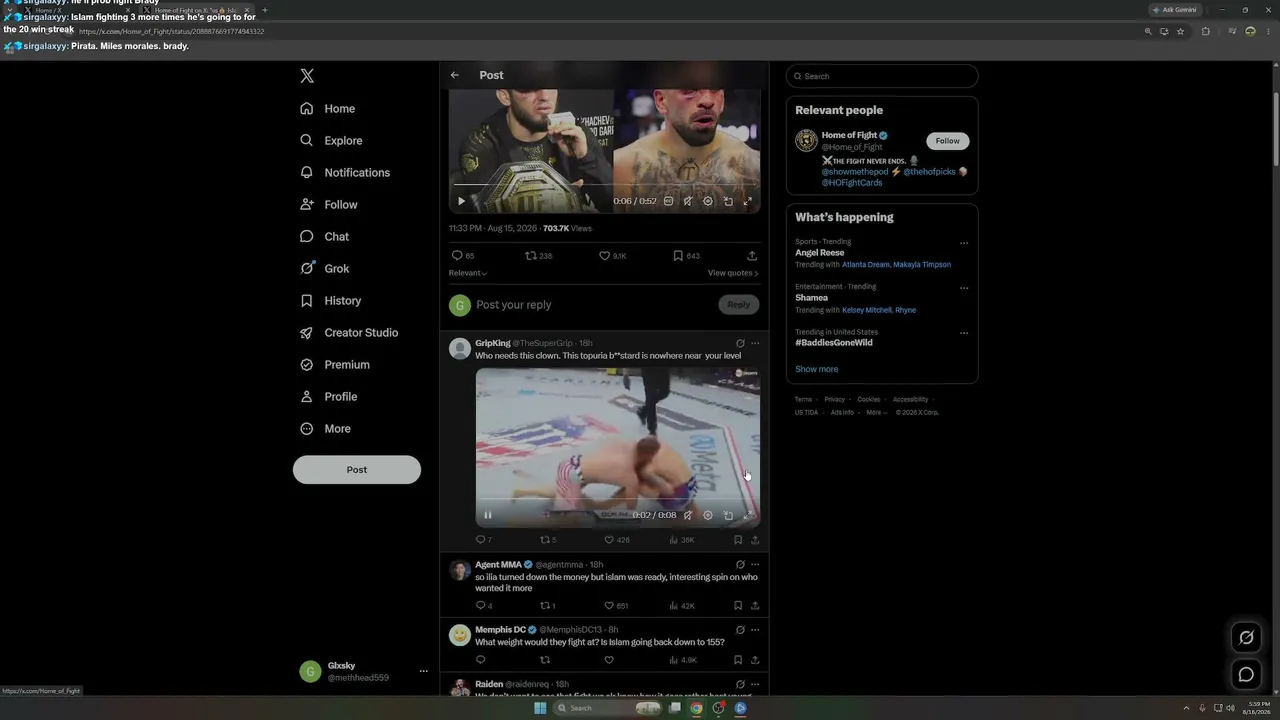This screenshot has height=720, width=1280.
Task: Click the Reply submit button
Action: tap(739, 305)
